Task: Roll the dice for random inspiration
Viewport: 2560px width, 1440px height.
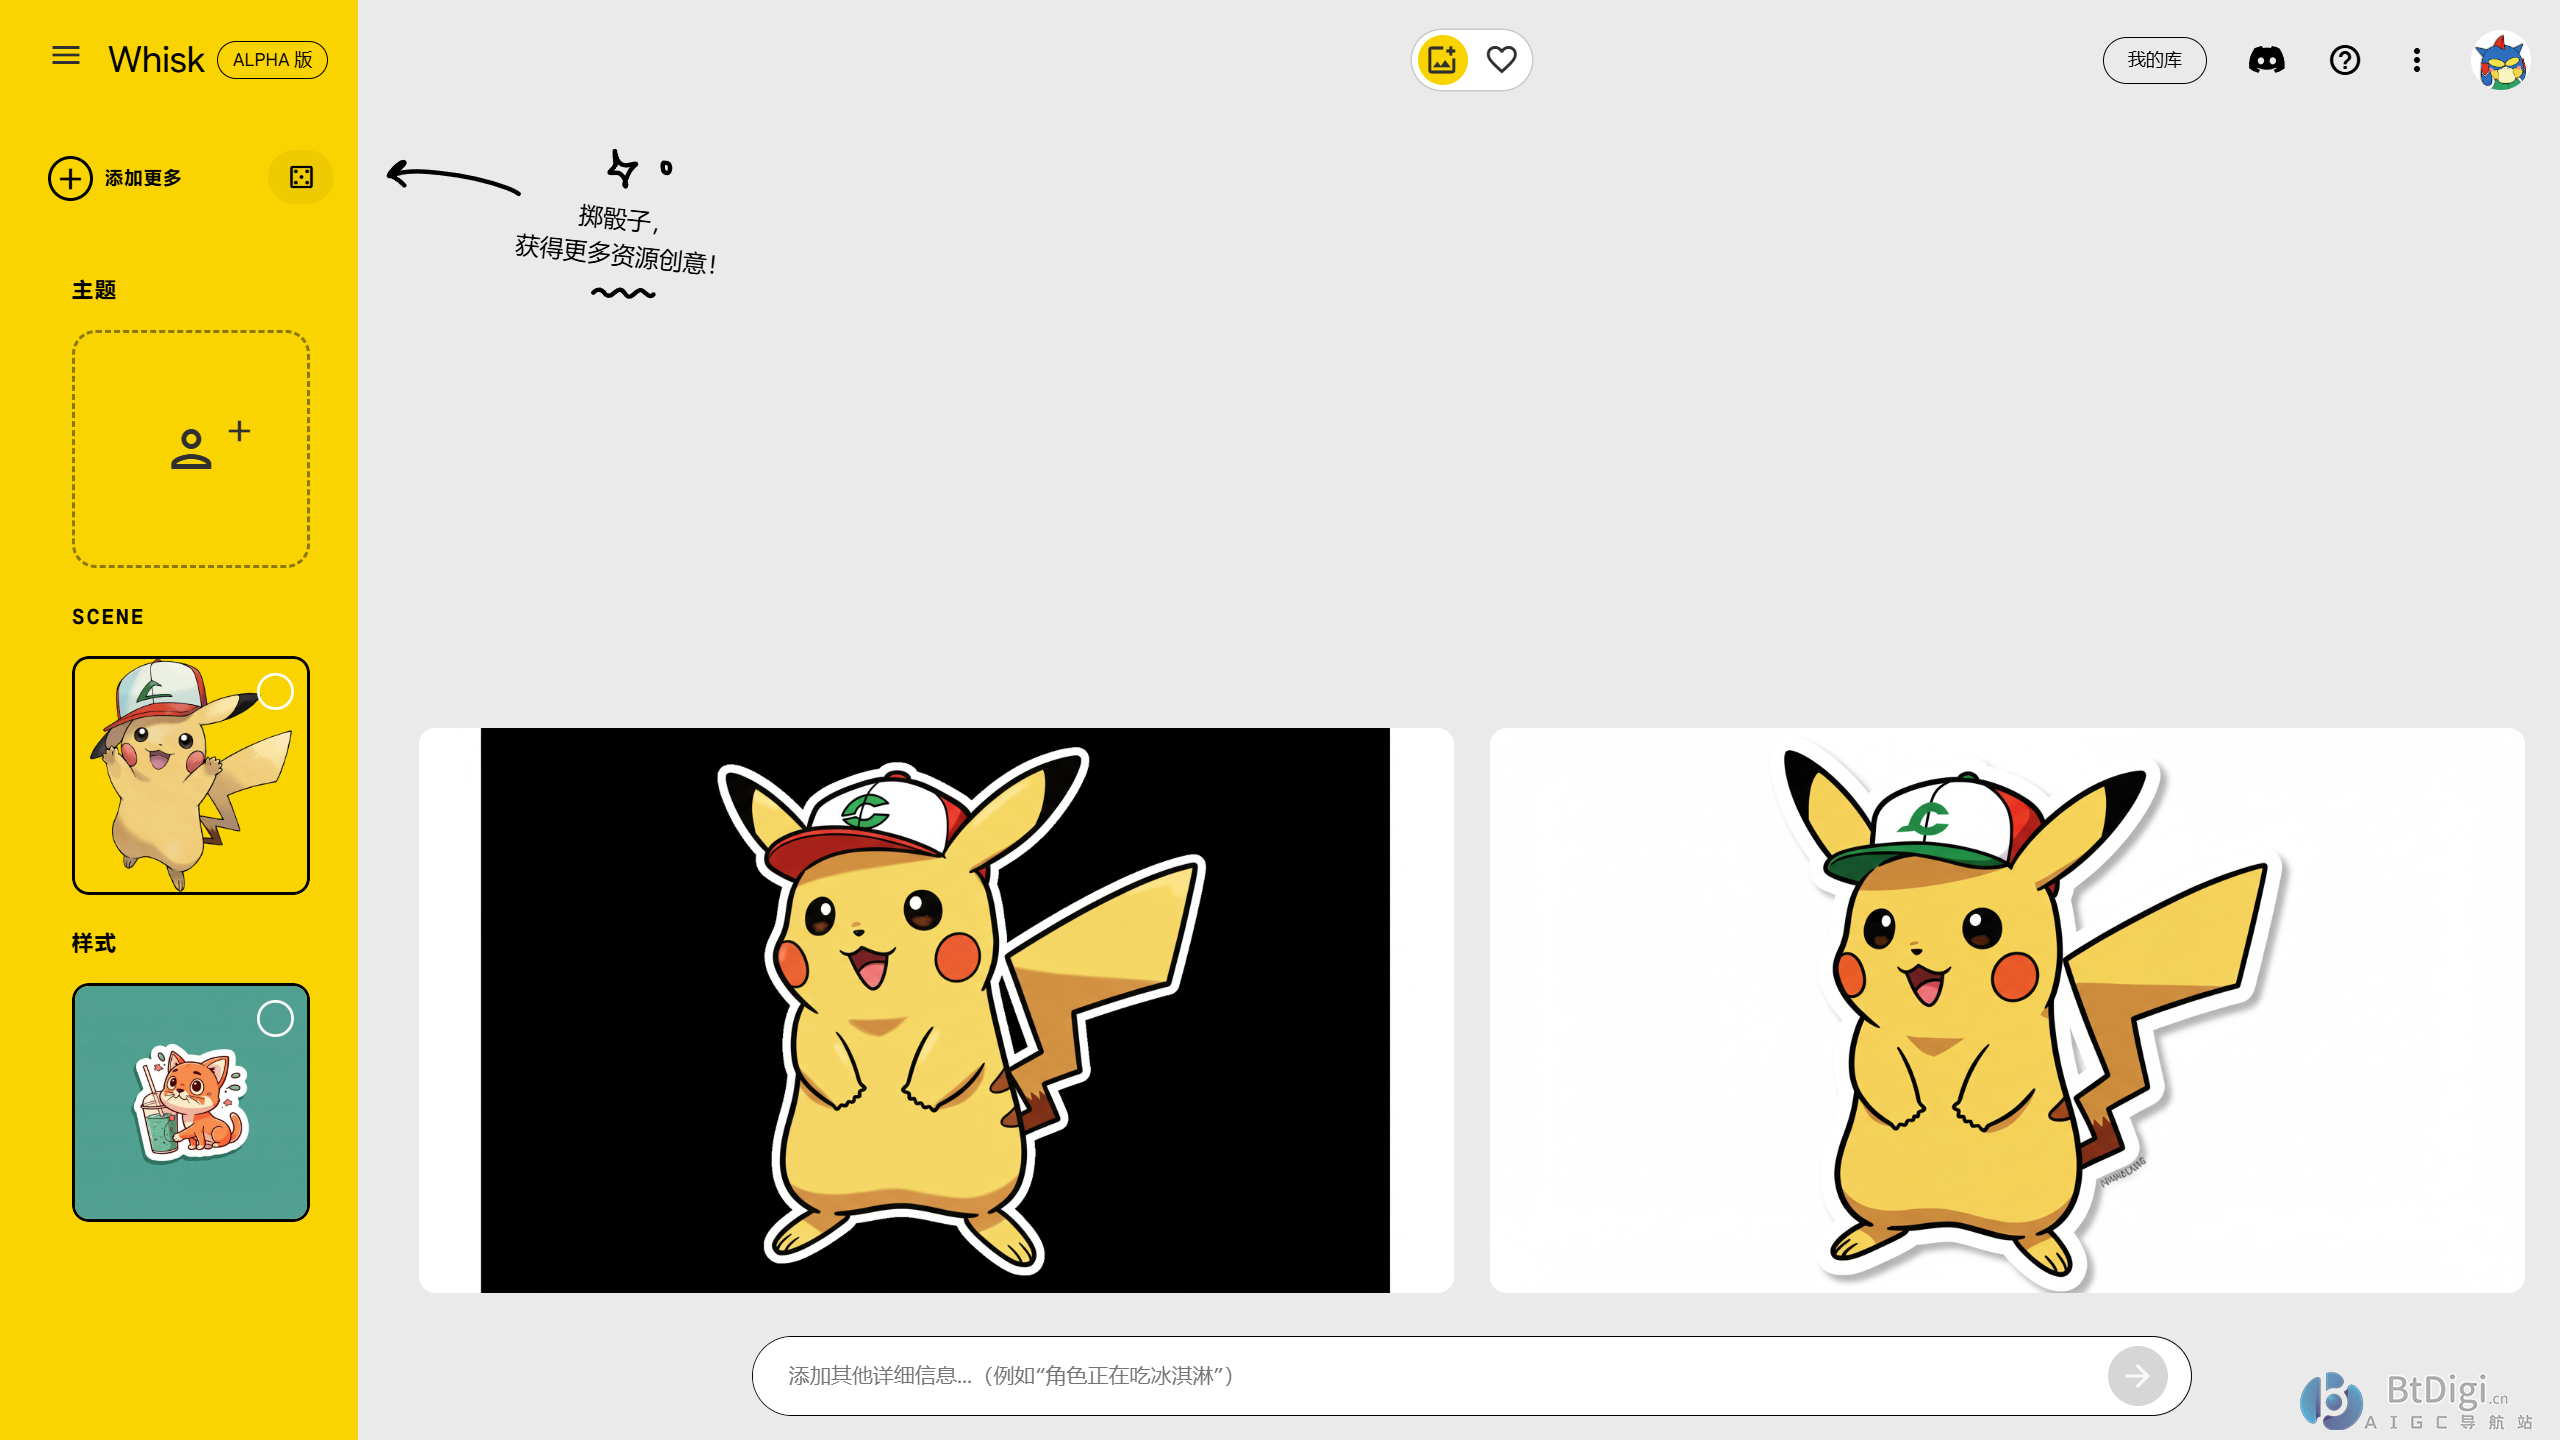Action: click(301, 177)
